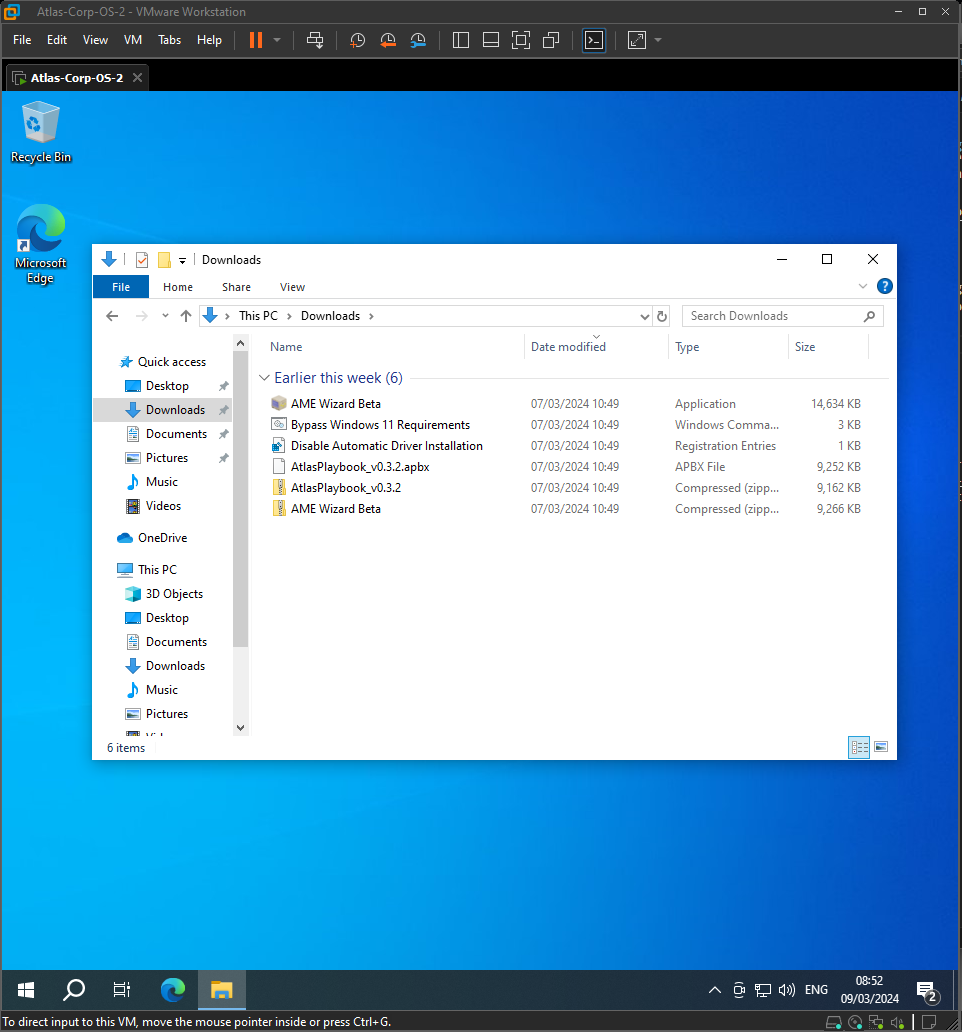Click New Folder icon in Quick Access Toolbar

point(164,260)
